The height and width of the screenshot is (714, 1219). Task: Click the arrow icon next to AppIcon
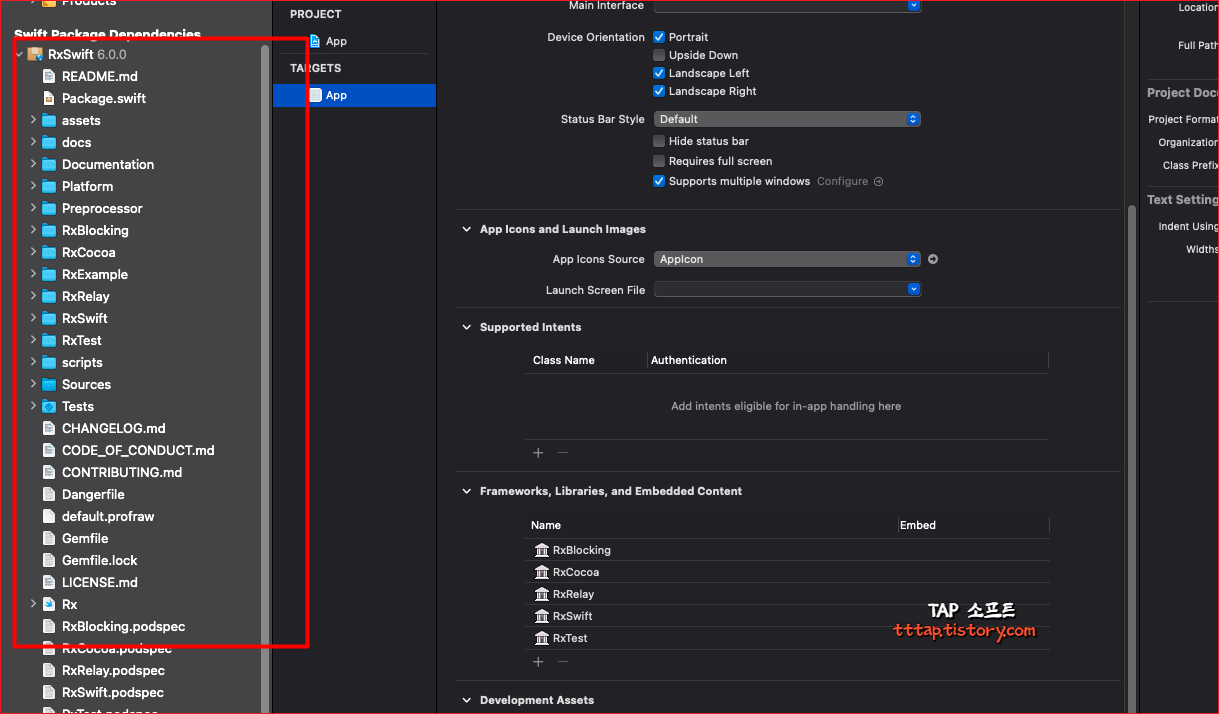pyautogui.click(x=933, y=259)
